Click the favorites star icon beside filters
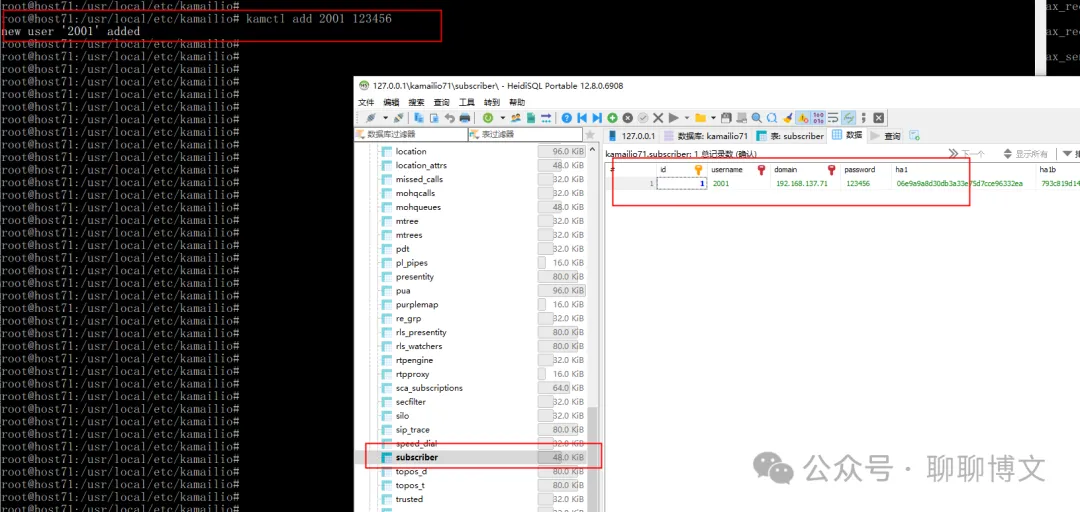 pos(590,134)
